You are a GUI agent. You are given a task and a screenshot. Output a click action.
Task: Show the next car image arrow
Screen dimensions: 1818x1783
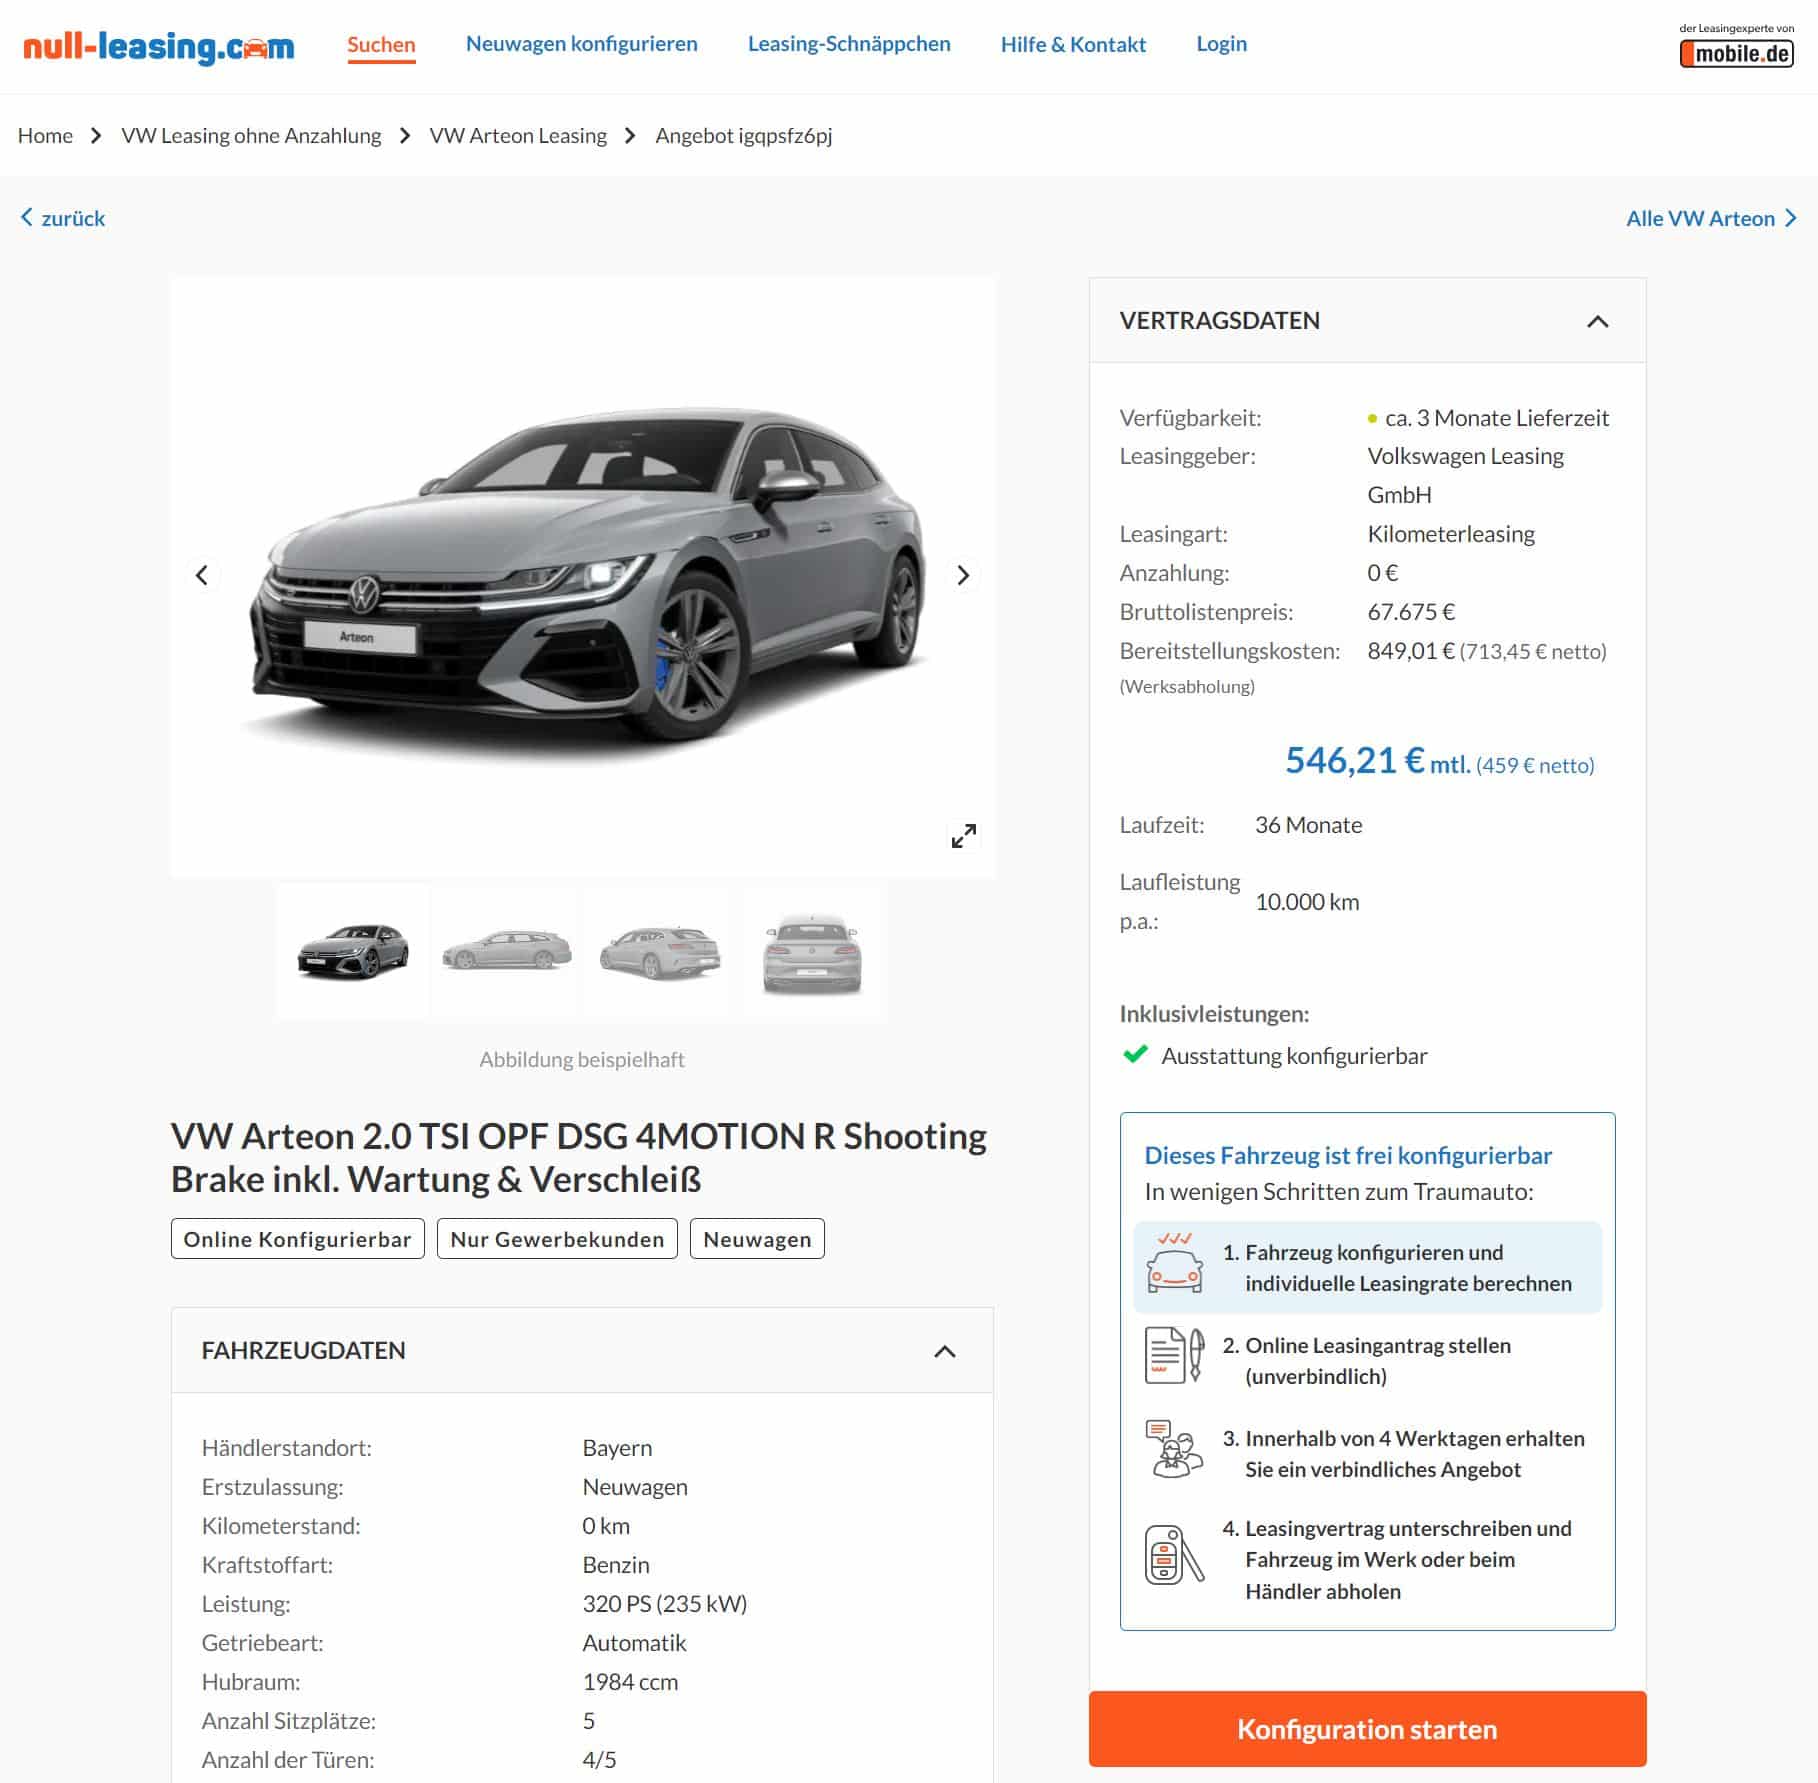click(963, 575)
